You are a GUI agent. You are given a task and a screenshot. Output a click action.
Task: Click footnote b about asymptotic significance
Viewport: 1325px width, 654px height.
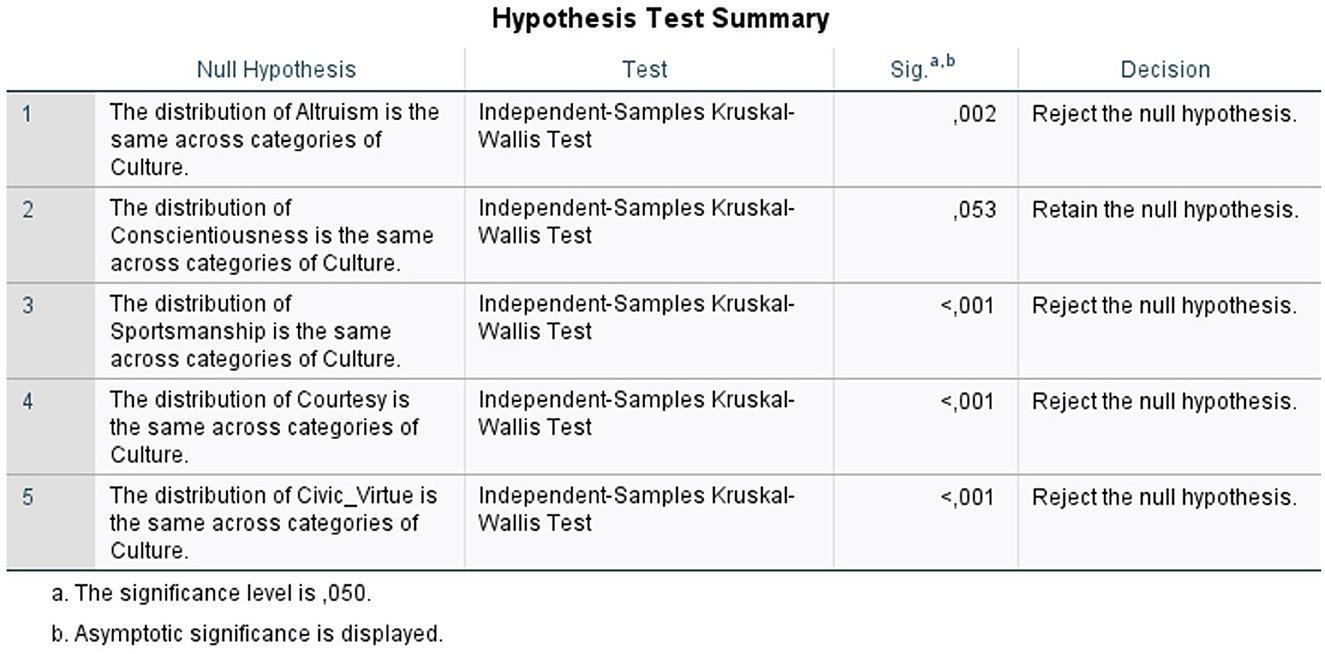[x=247, y=634]
